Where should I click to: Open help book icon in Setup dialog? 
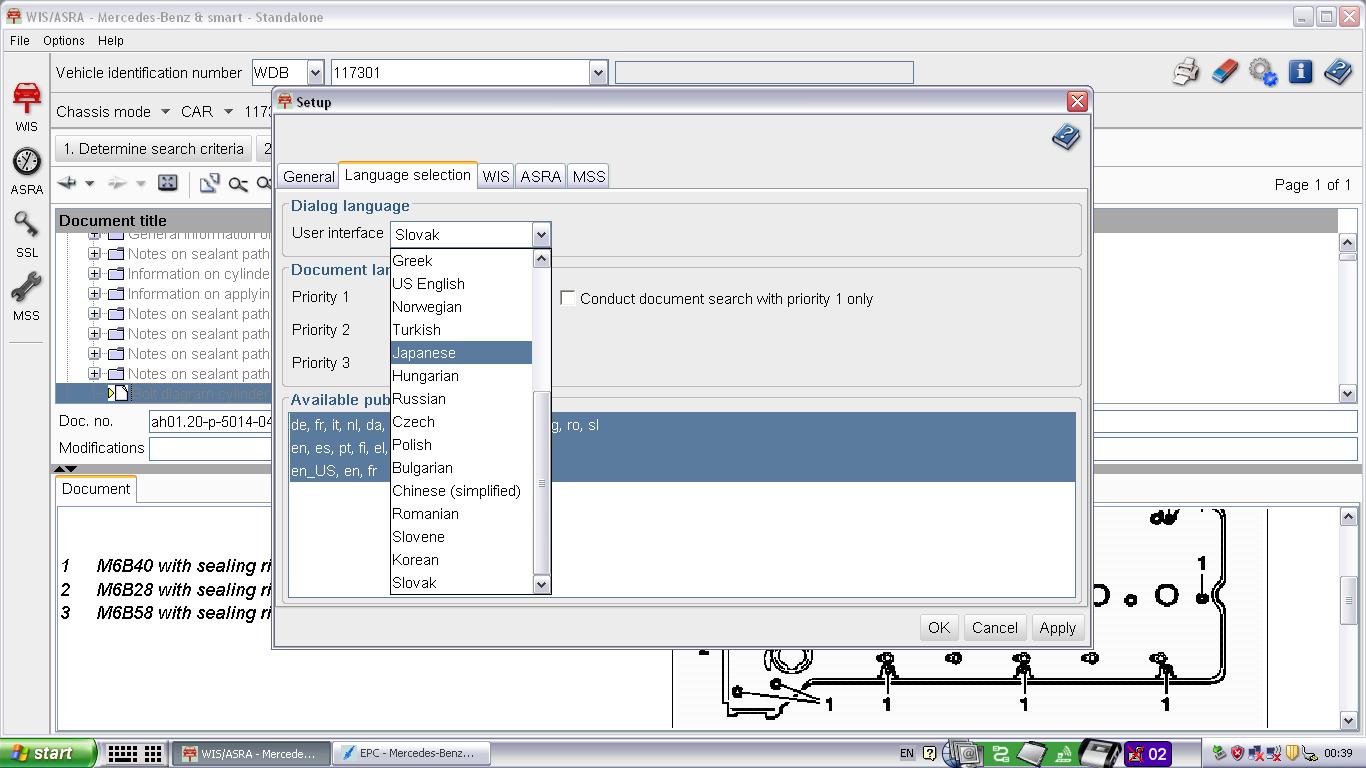pyautogui.click(x=1065, y=137)
